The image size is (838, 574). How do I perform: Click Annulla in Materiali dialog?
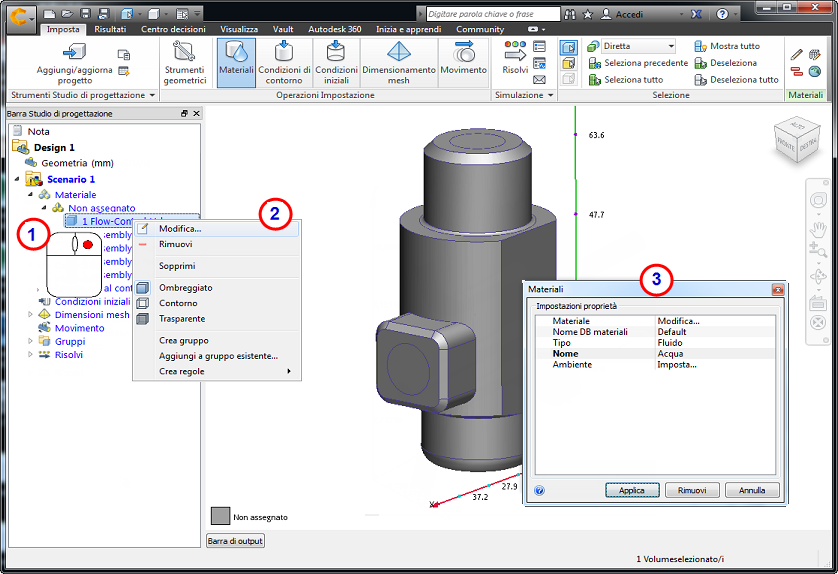tap(752, 490)
